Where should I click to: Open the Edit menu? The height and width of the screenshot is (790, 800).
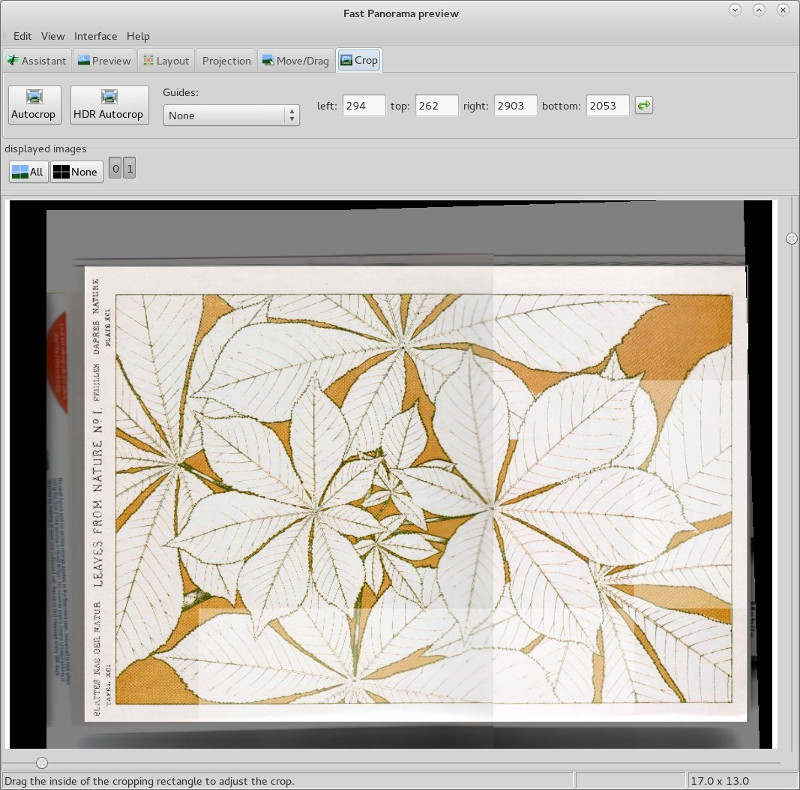point(22,36)
